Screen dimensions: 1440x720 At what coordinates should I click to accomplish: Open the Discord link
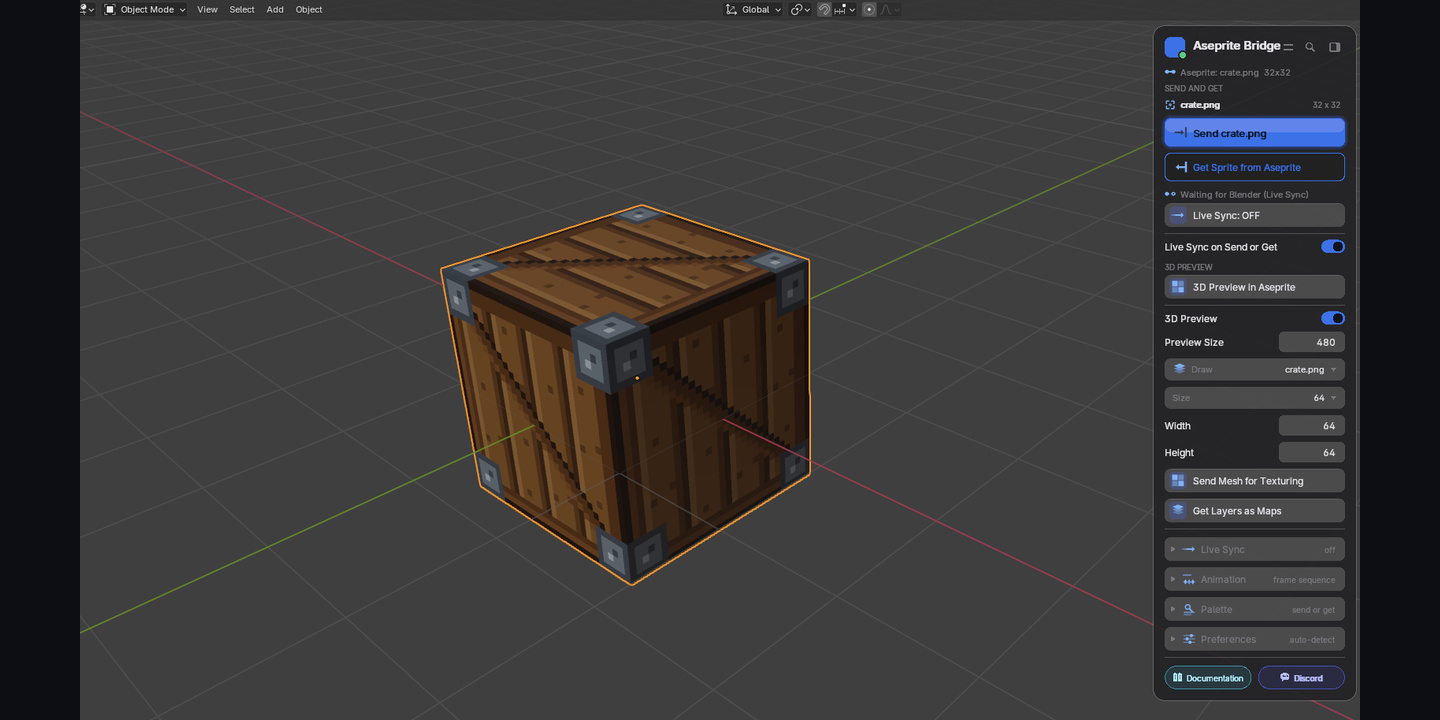[x=1301, y=678]
